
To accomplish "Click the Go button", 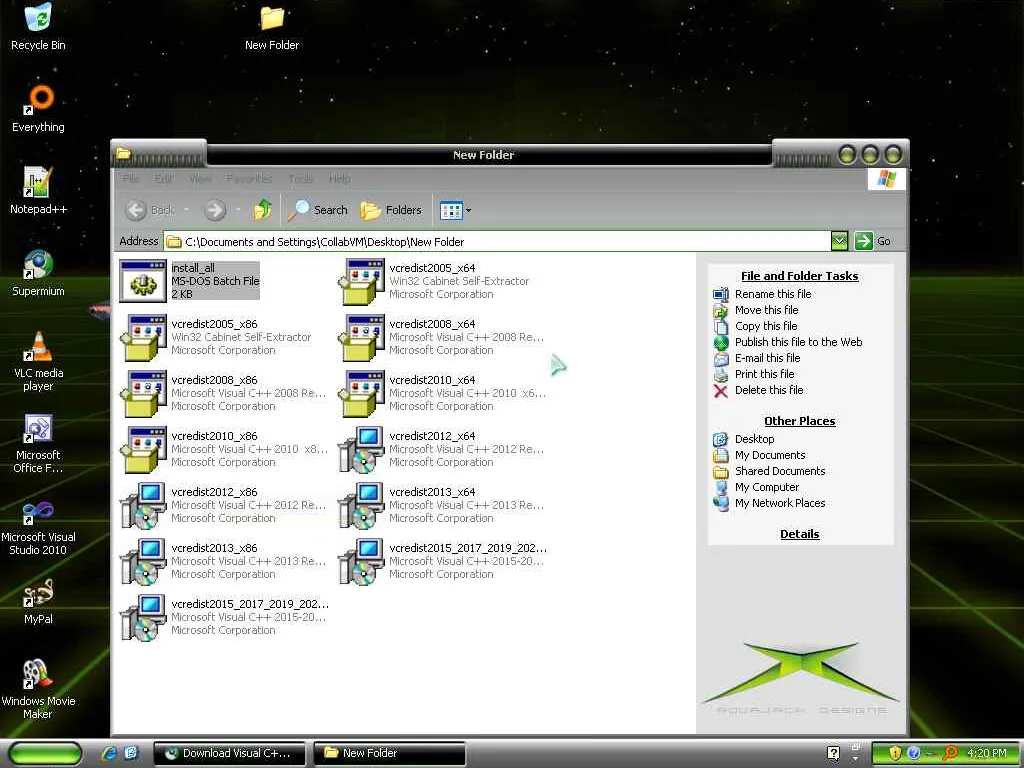I will [x=873, y=241].
